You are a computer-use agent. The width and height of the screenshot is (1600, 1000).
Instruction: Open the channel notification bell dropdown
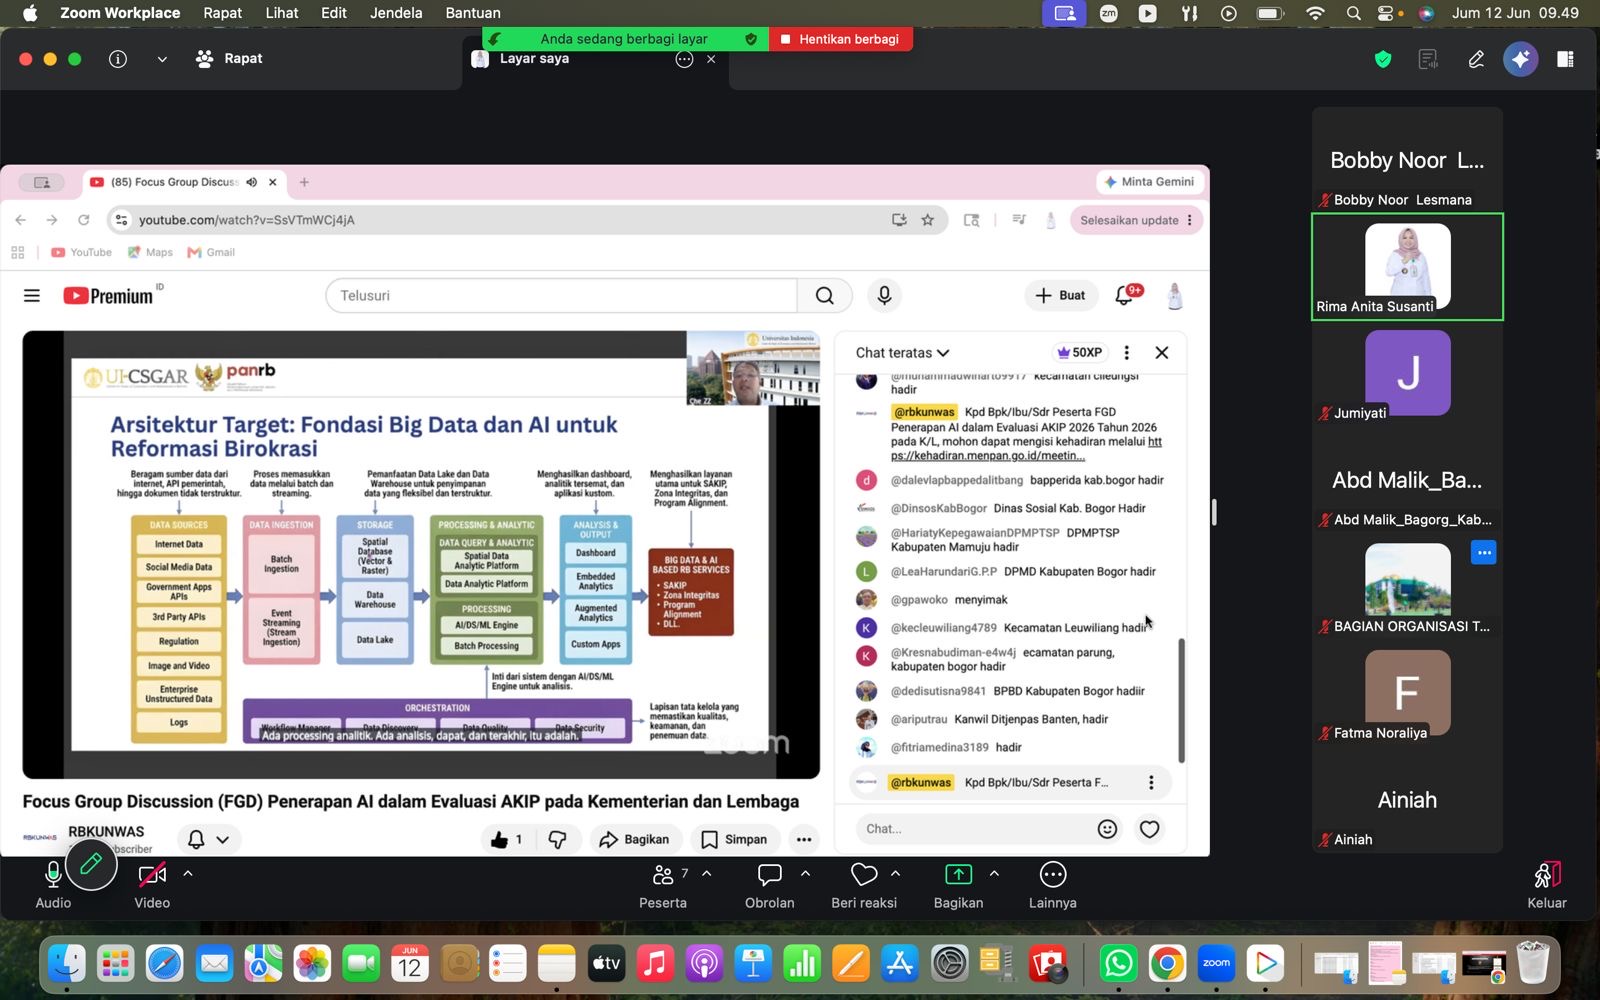click(x=209, y=839)
